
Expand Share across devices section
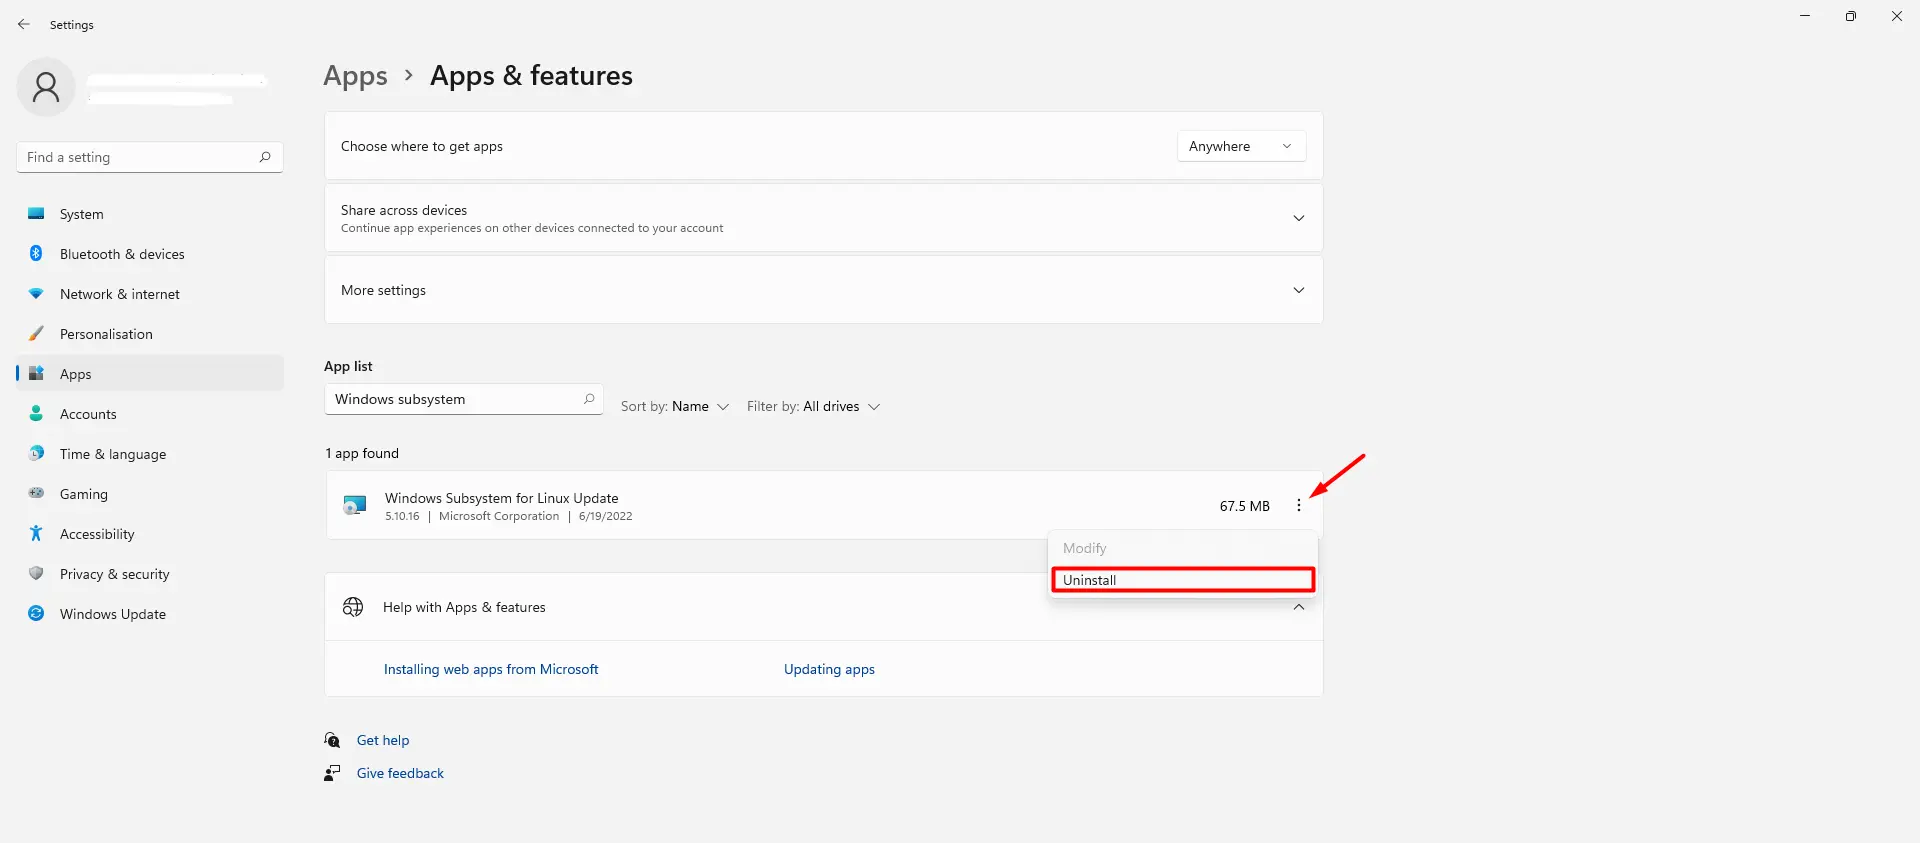click(x=1299, y=218)
